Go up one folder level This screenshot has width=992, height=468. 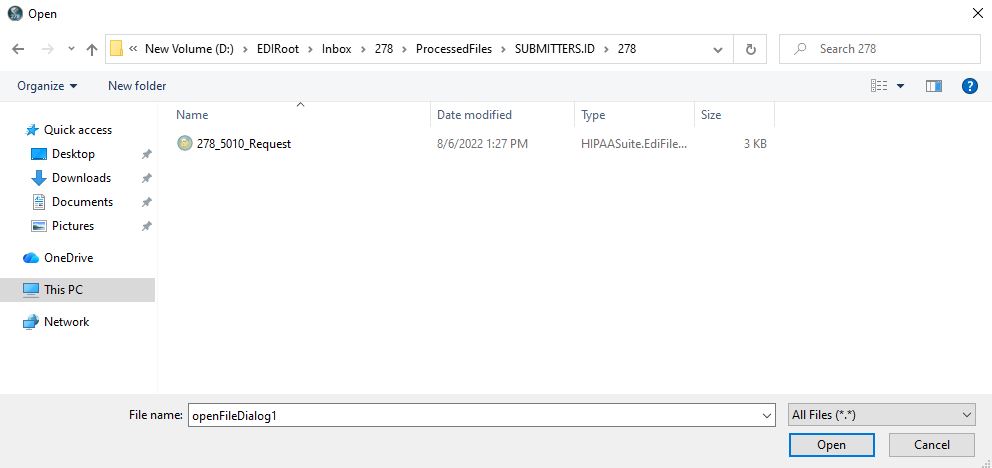point(92,49)
